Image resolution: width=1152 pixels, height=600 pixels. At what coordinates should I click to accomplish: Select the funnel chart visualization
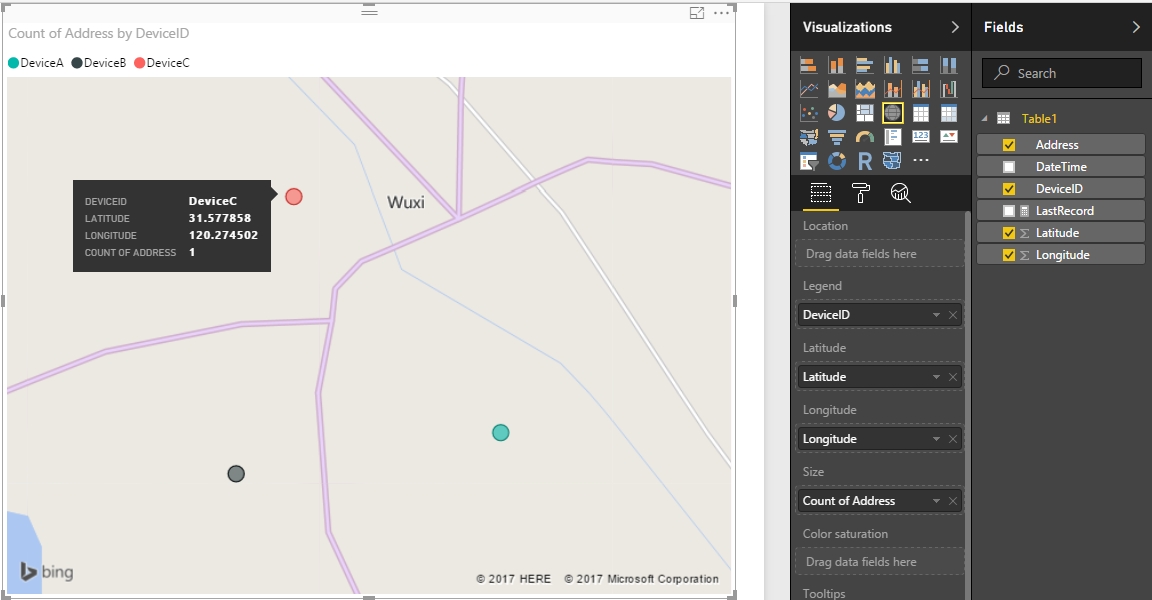coord(836,137)
